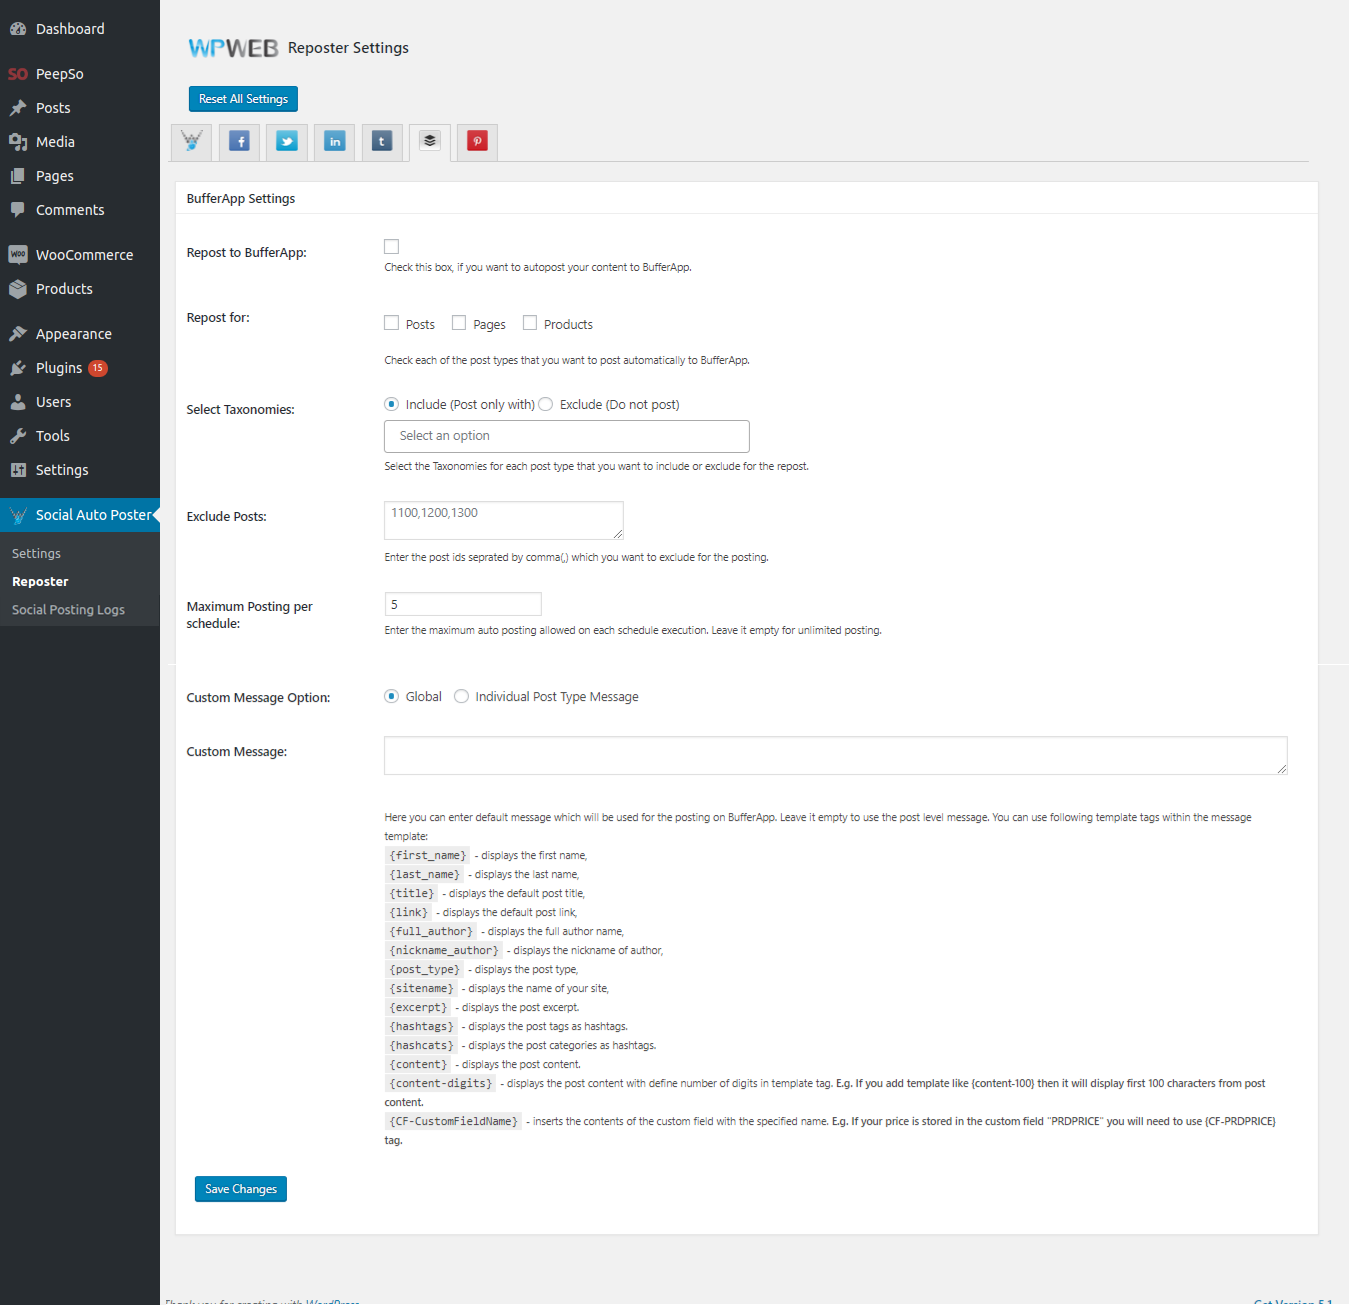The image size is (1349, 1305).
Task: Click the Custom Message text area
Action: (x=835, y=756)
